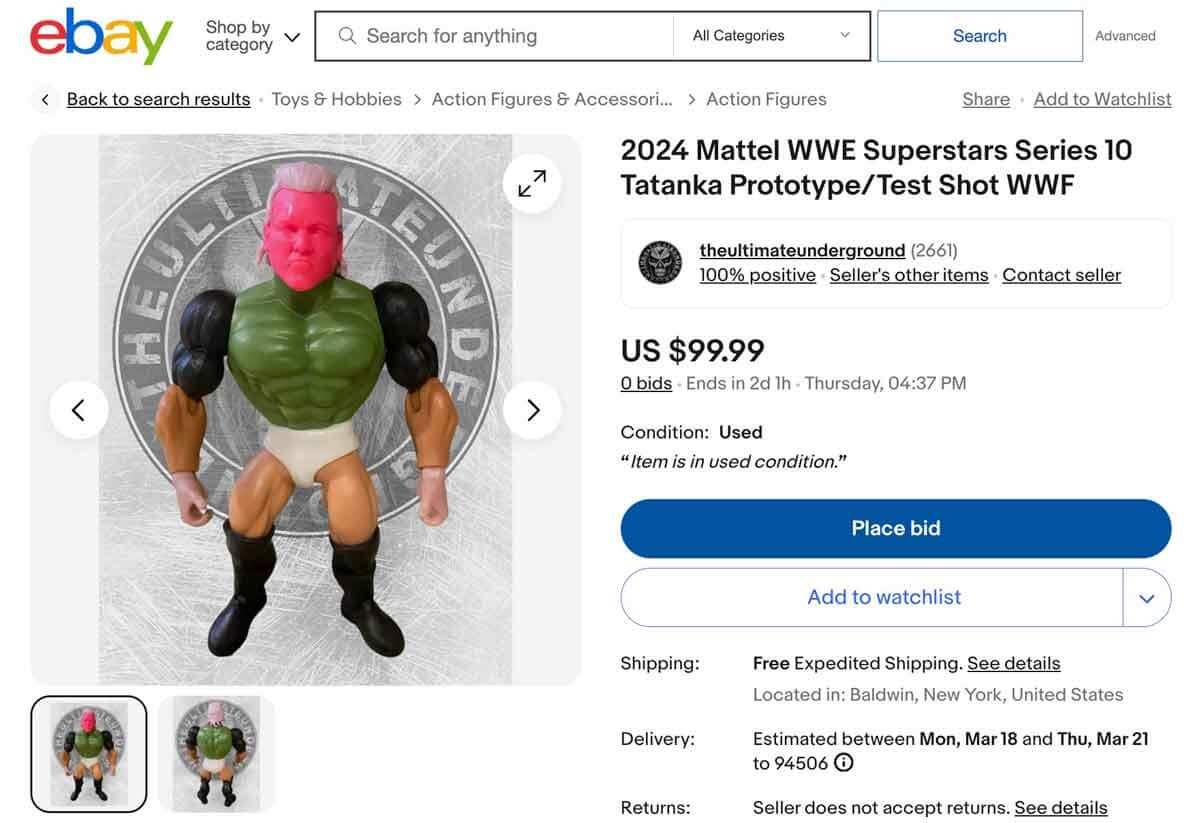Open the Toys & Hobbies category
The image size is (1200, 823).
click(335, 98)
